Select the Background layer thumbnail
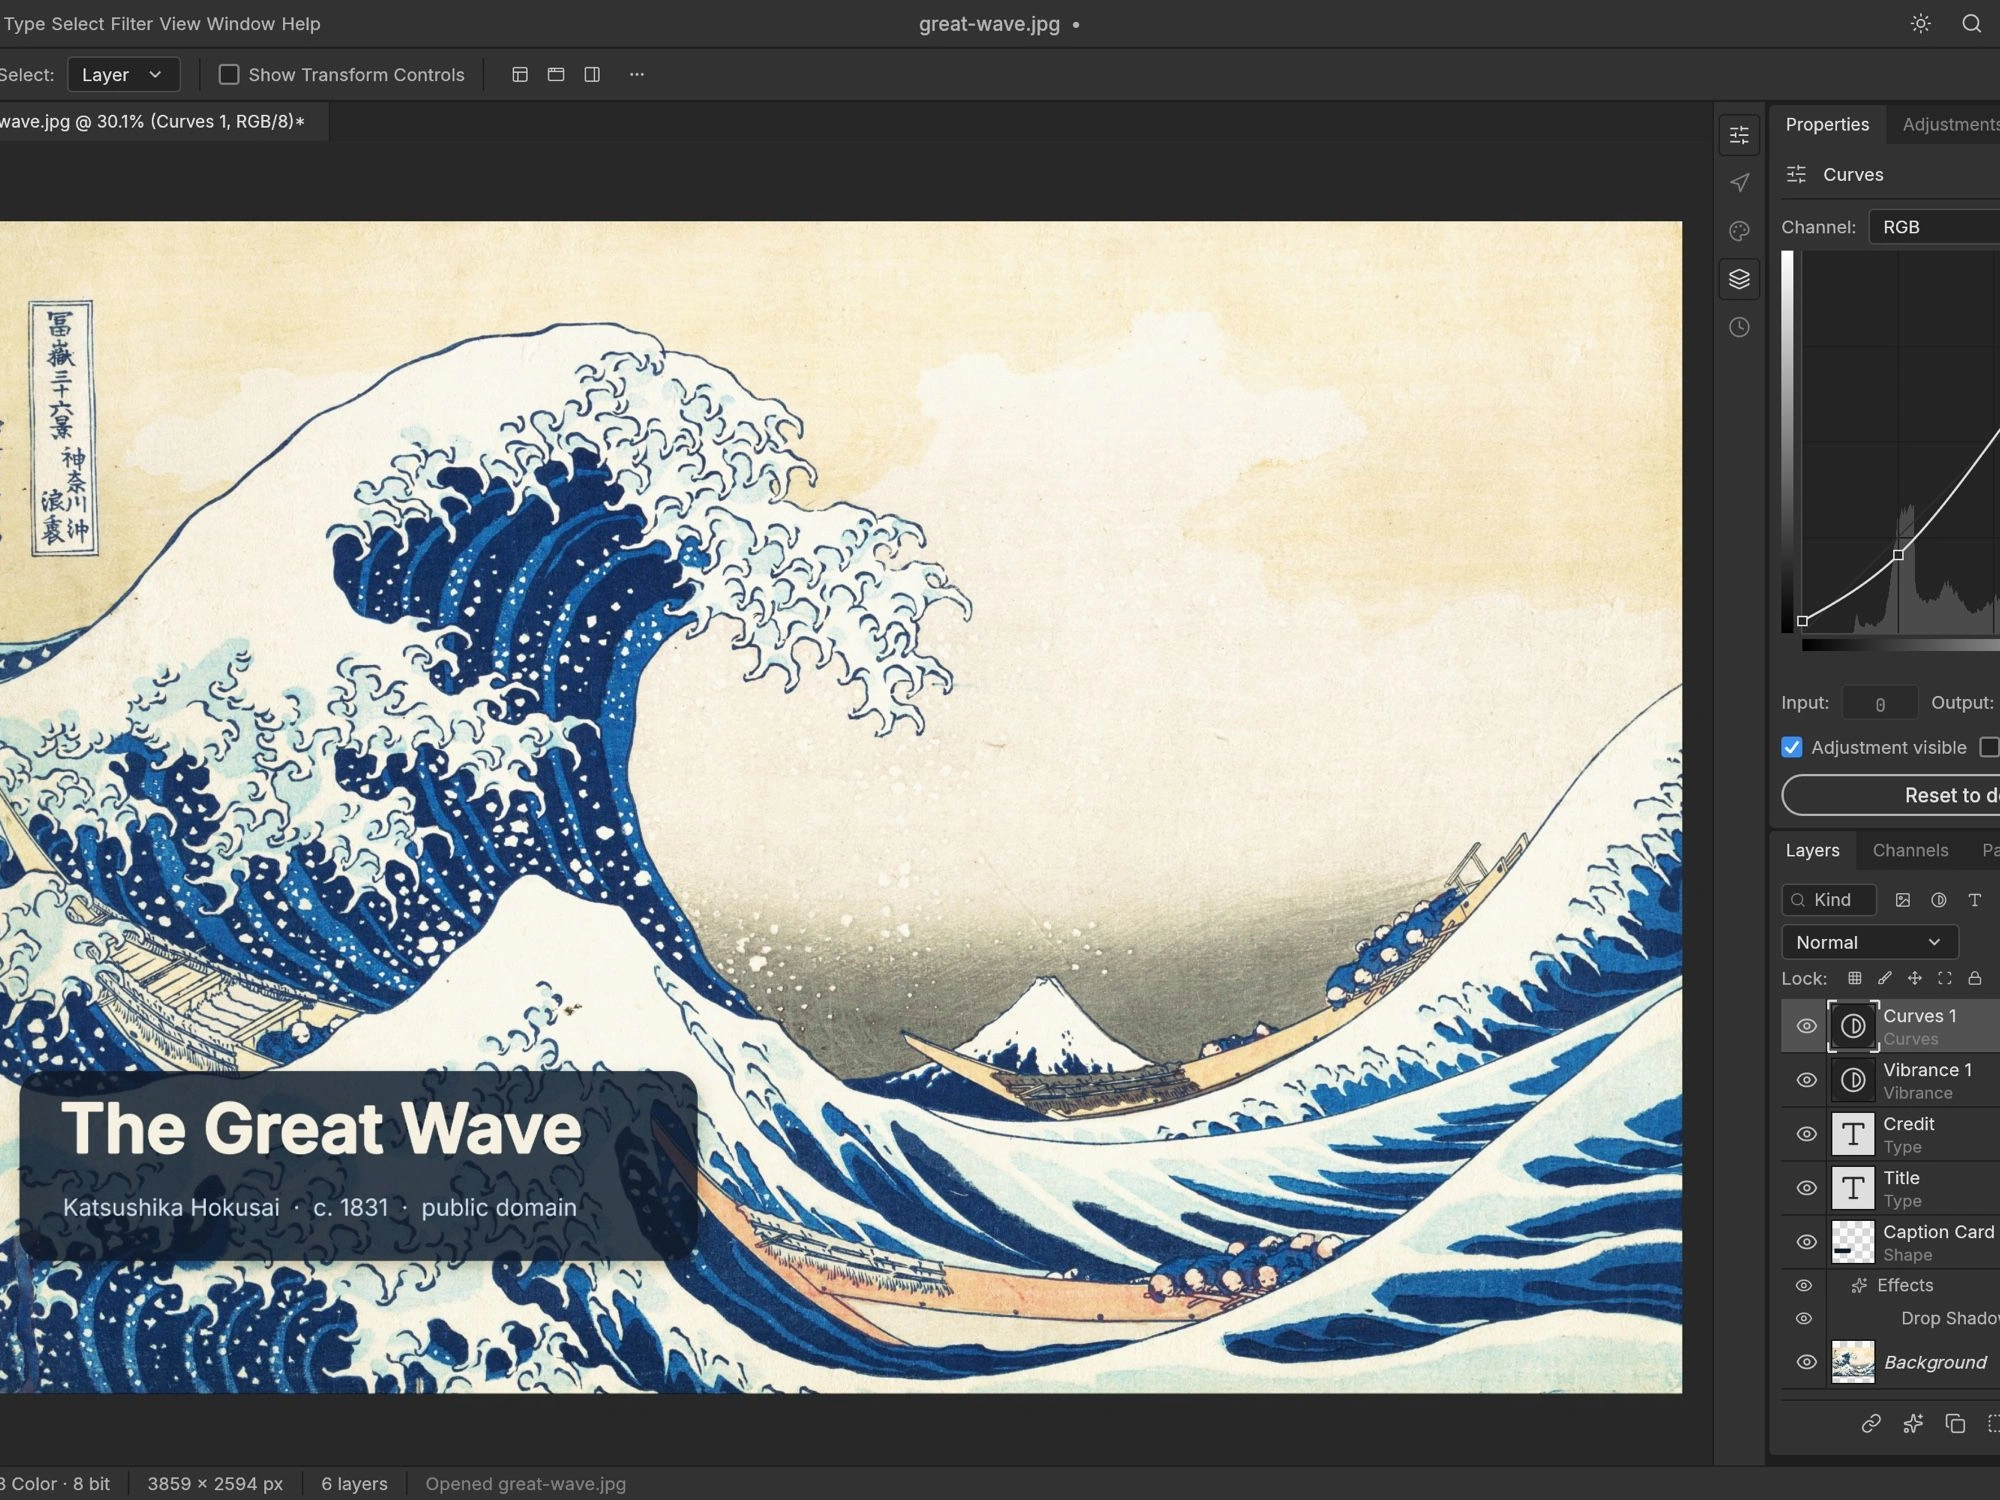 pos(1852,1362)
